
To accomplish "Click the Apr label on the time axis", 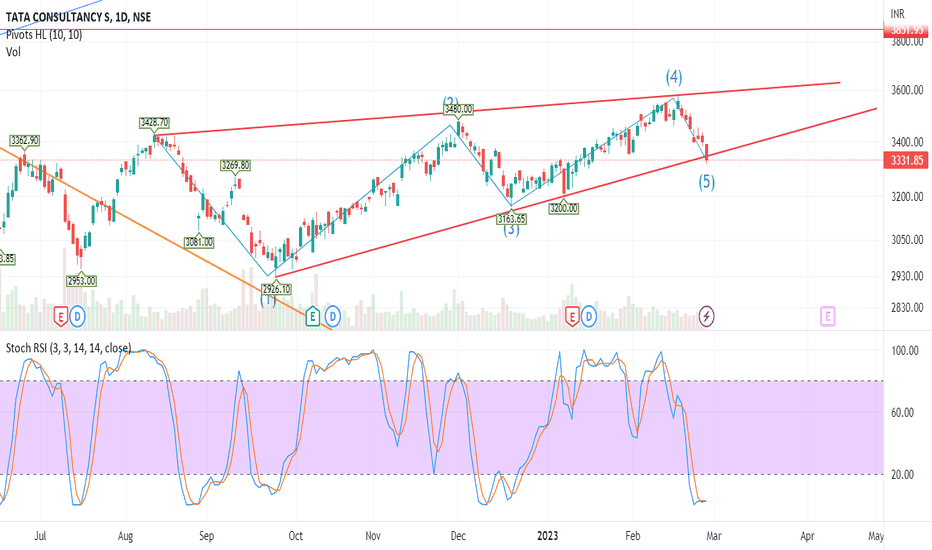I will (x=807, y=536).
